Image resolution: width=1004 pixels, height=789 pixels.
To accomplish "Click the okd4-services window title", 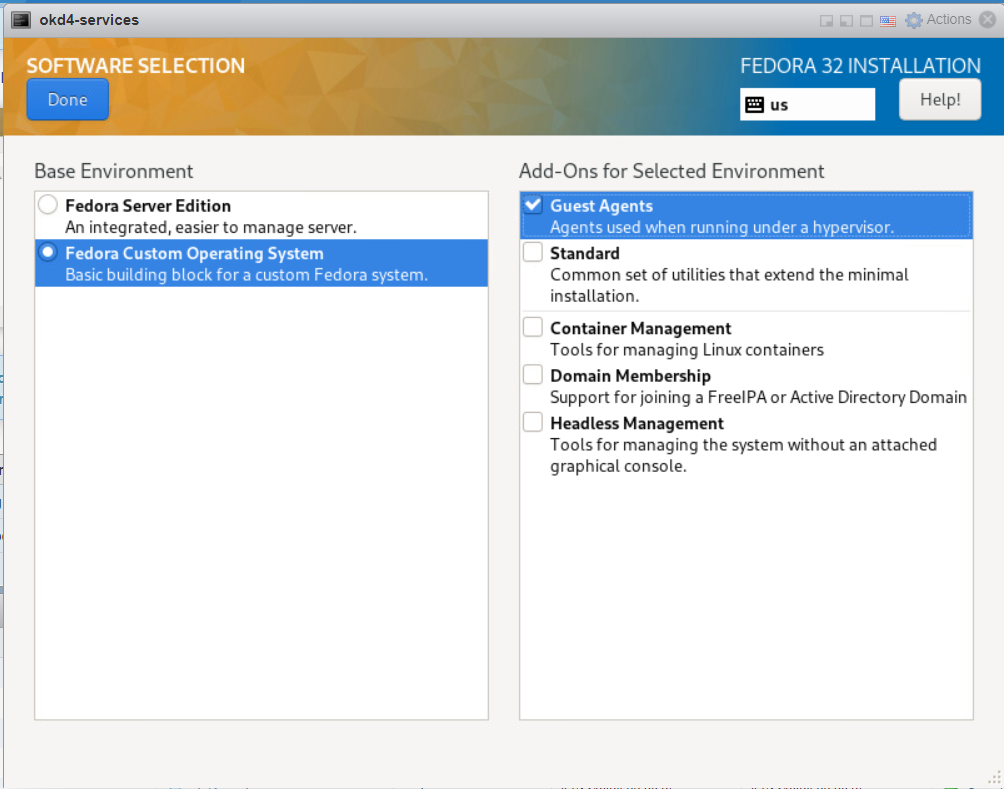I will point(89,20).
